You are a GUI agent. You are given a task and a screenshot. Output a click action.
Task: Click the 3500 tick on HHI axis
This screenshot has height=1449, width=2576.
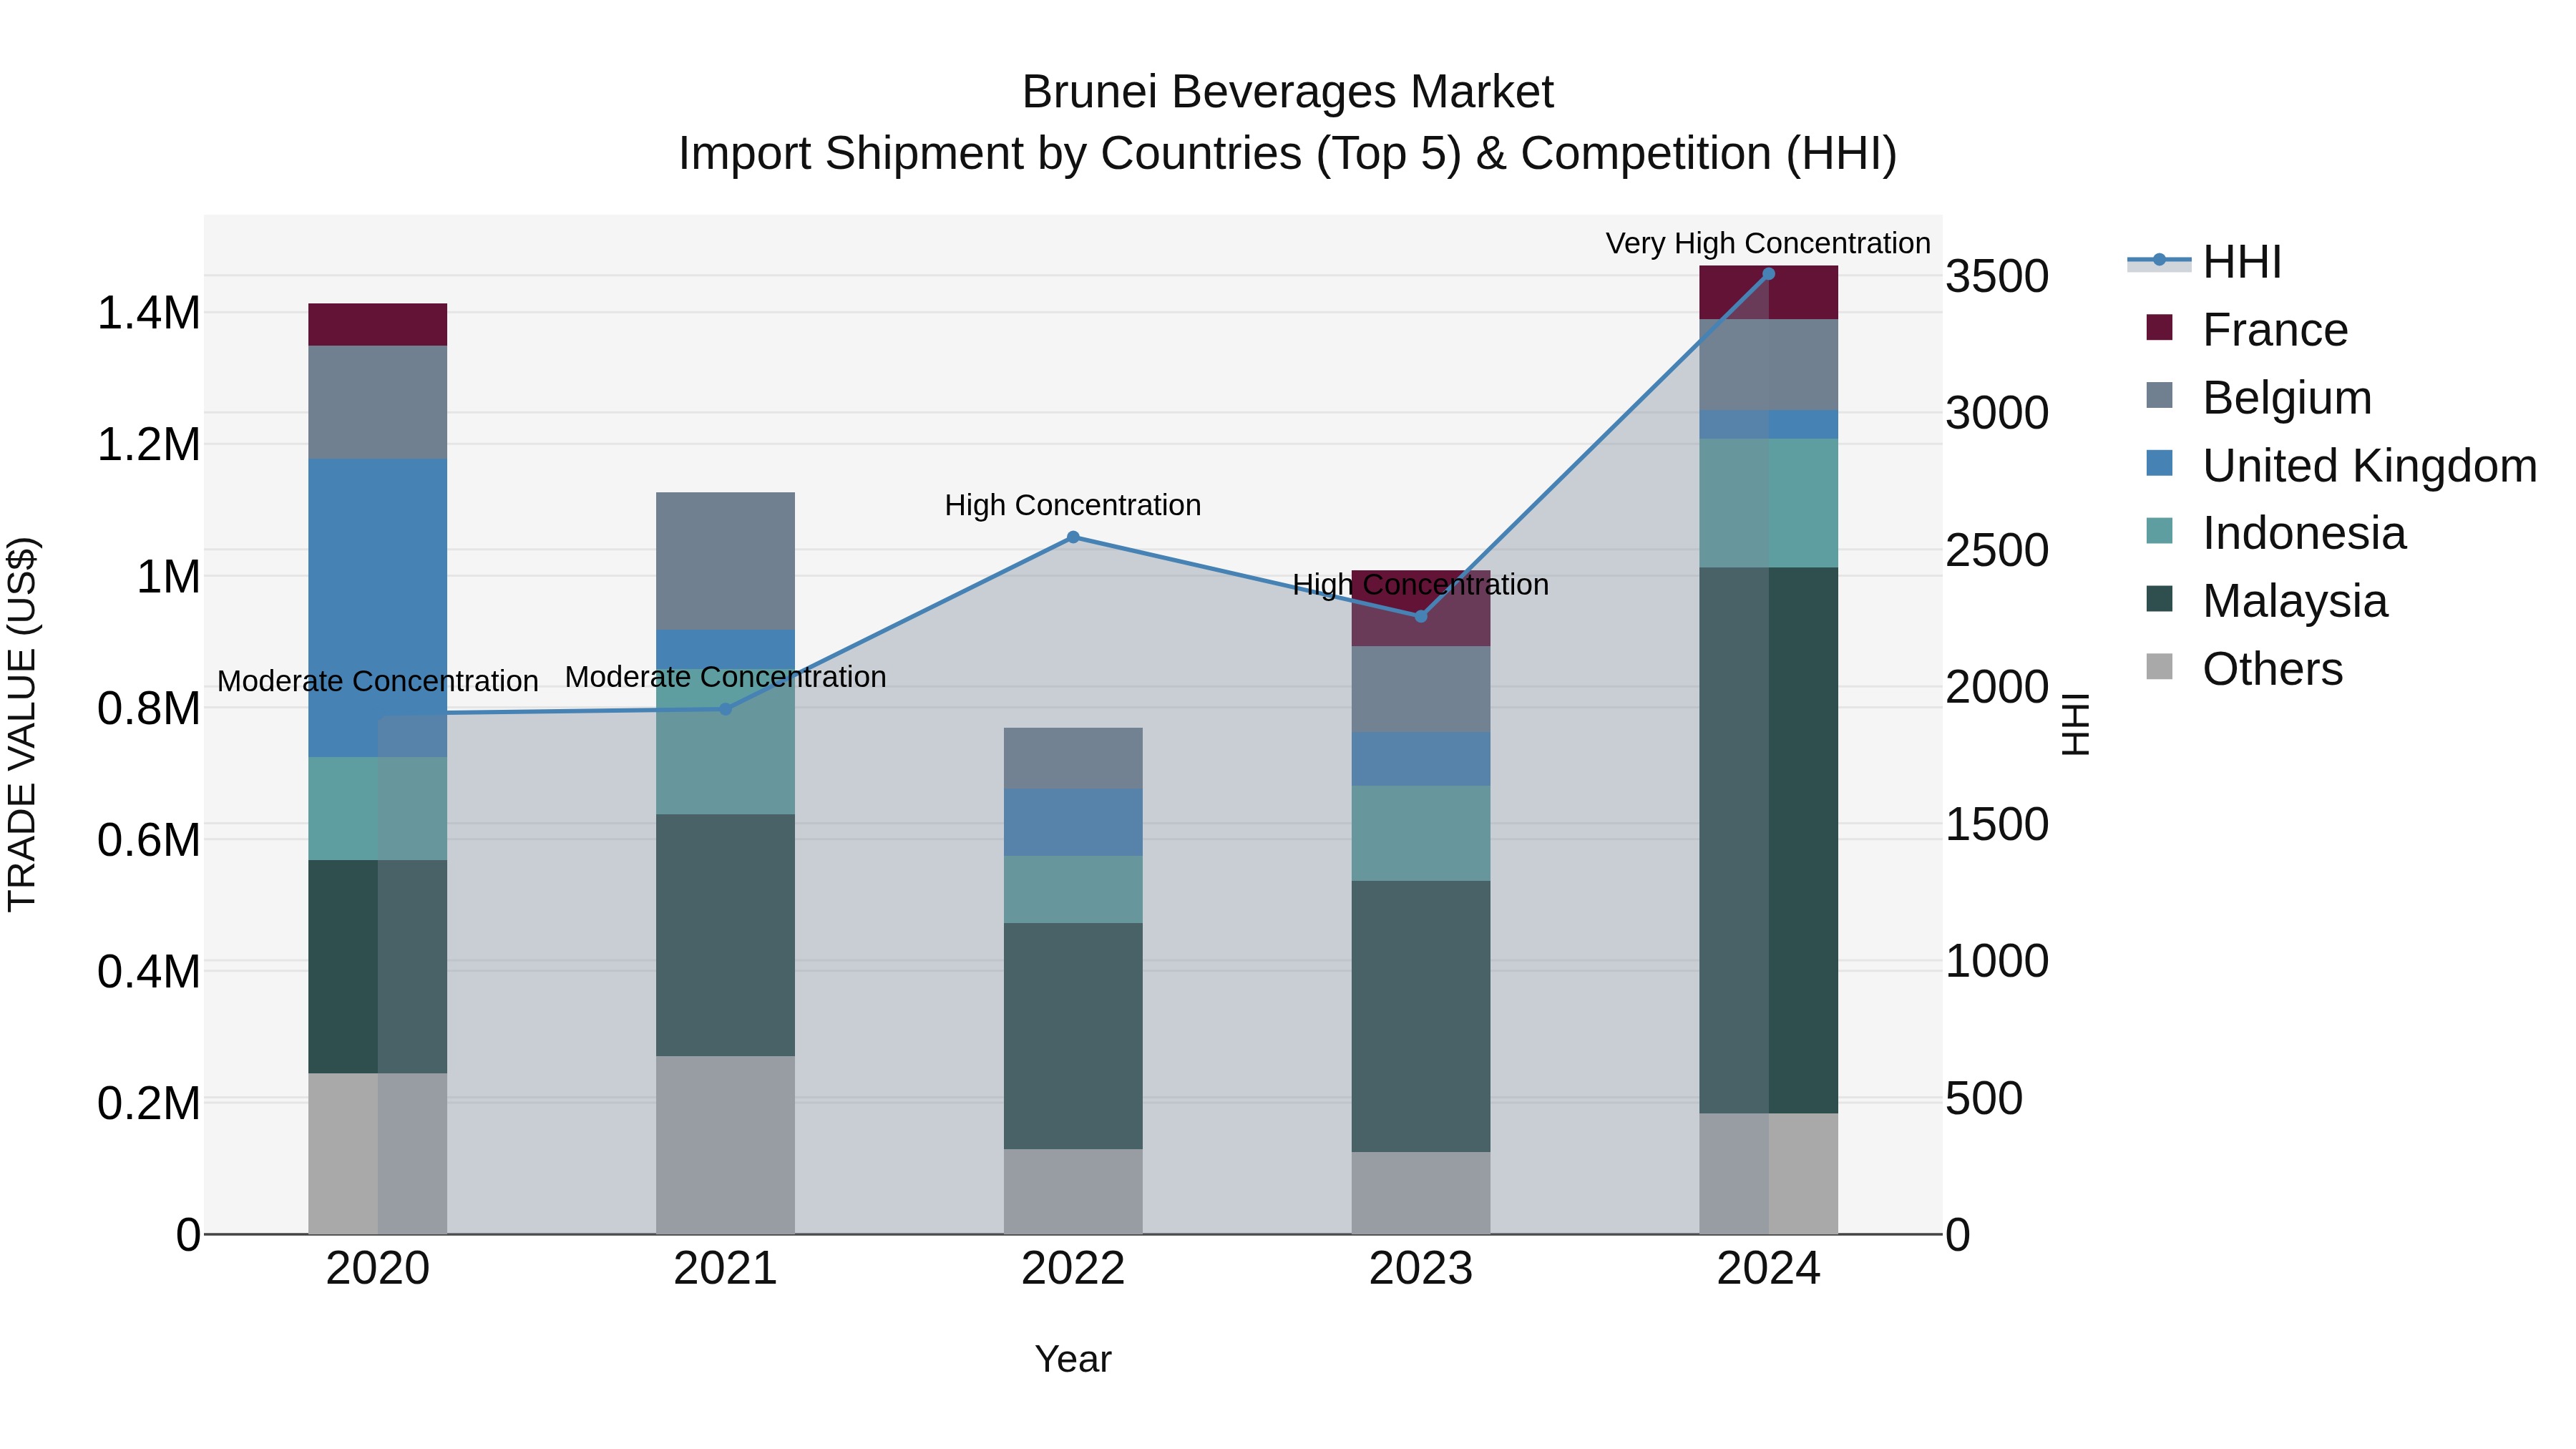[1997, 276]
